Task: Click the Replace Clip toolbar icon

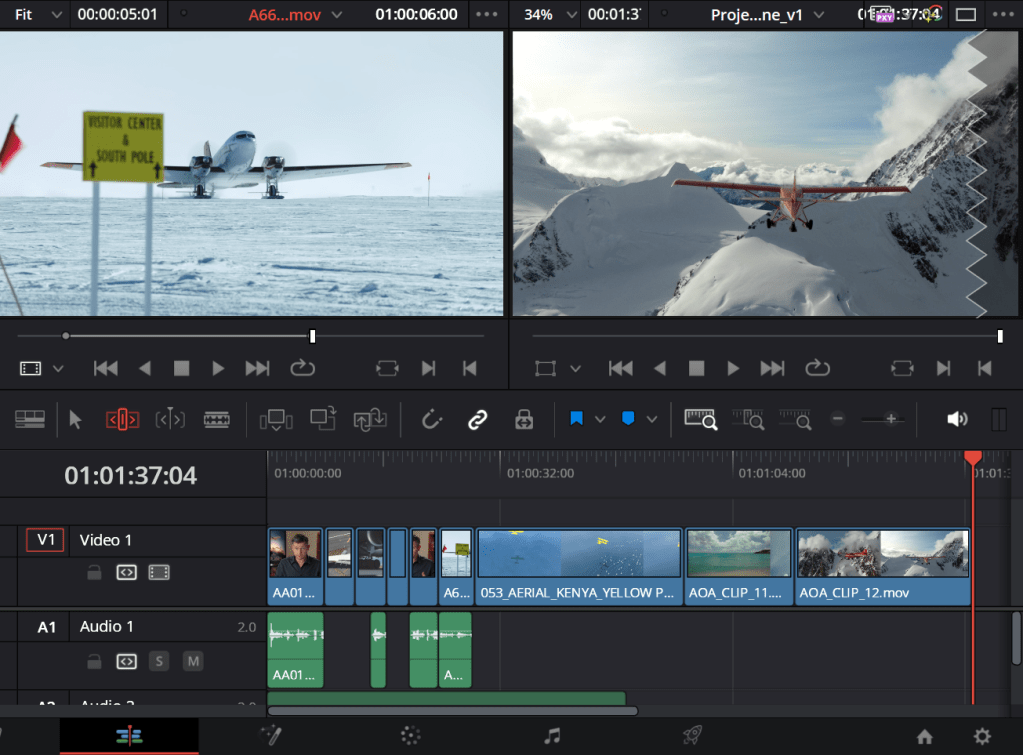Action: coord(369,420)
